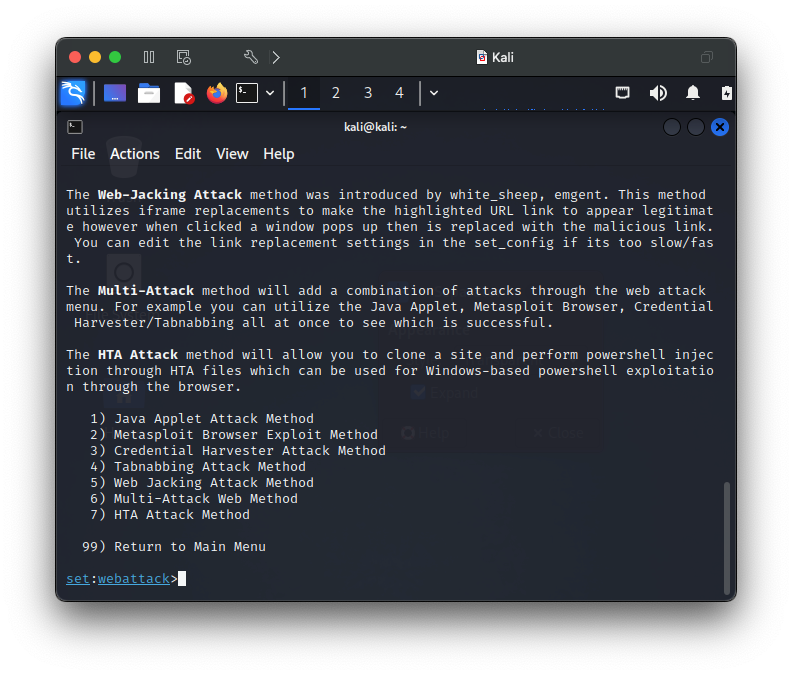Click the network ethernet status icon
The width and height of the screenshot is (792, 675).
(x=622, y=93)
